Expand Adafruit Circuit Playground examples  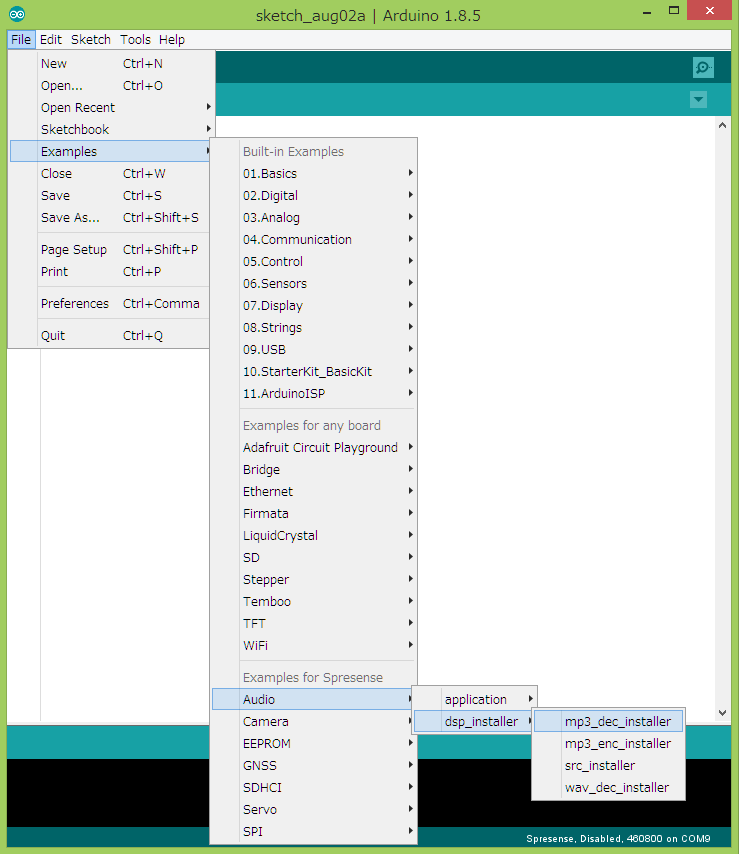tap(320, 447)
